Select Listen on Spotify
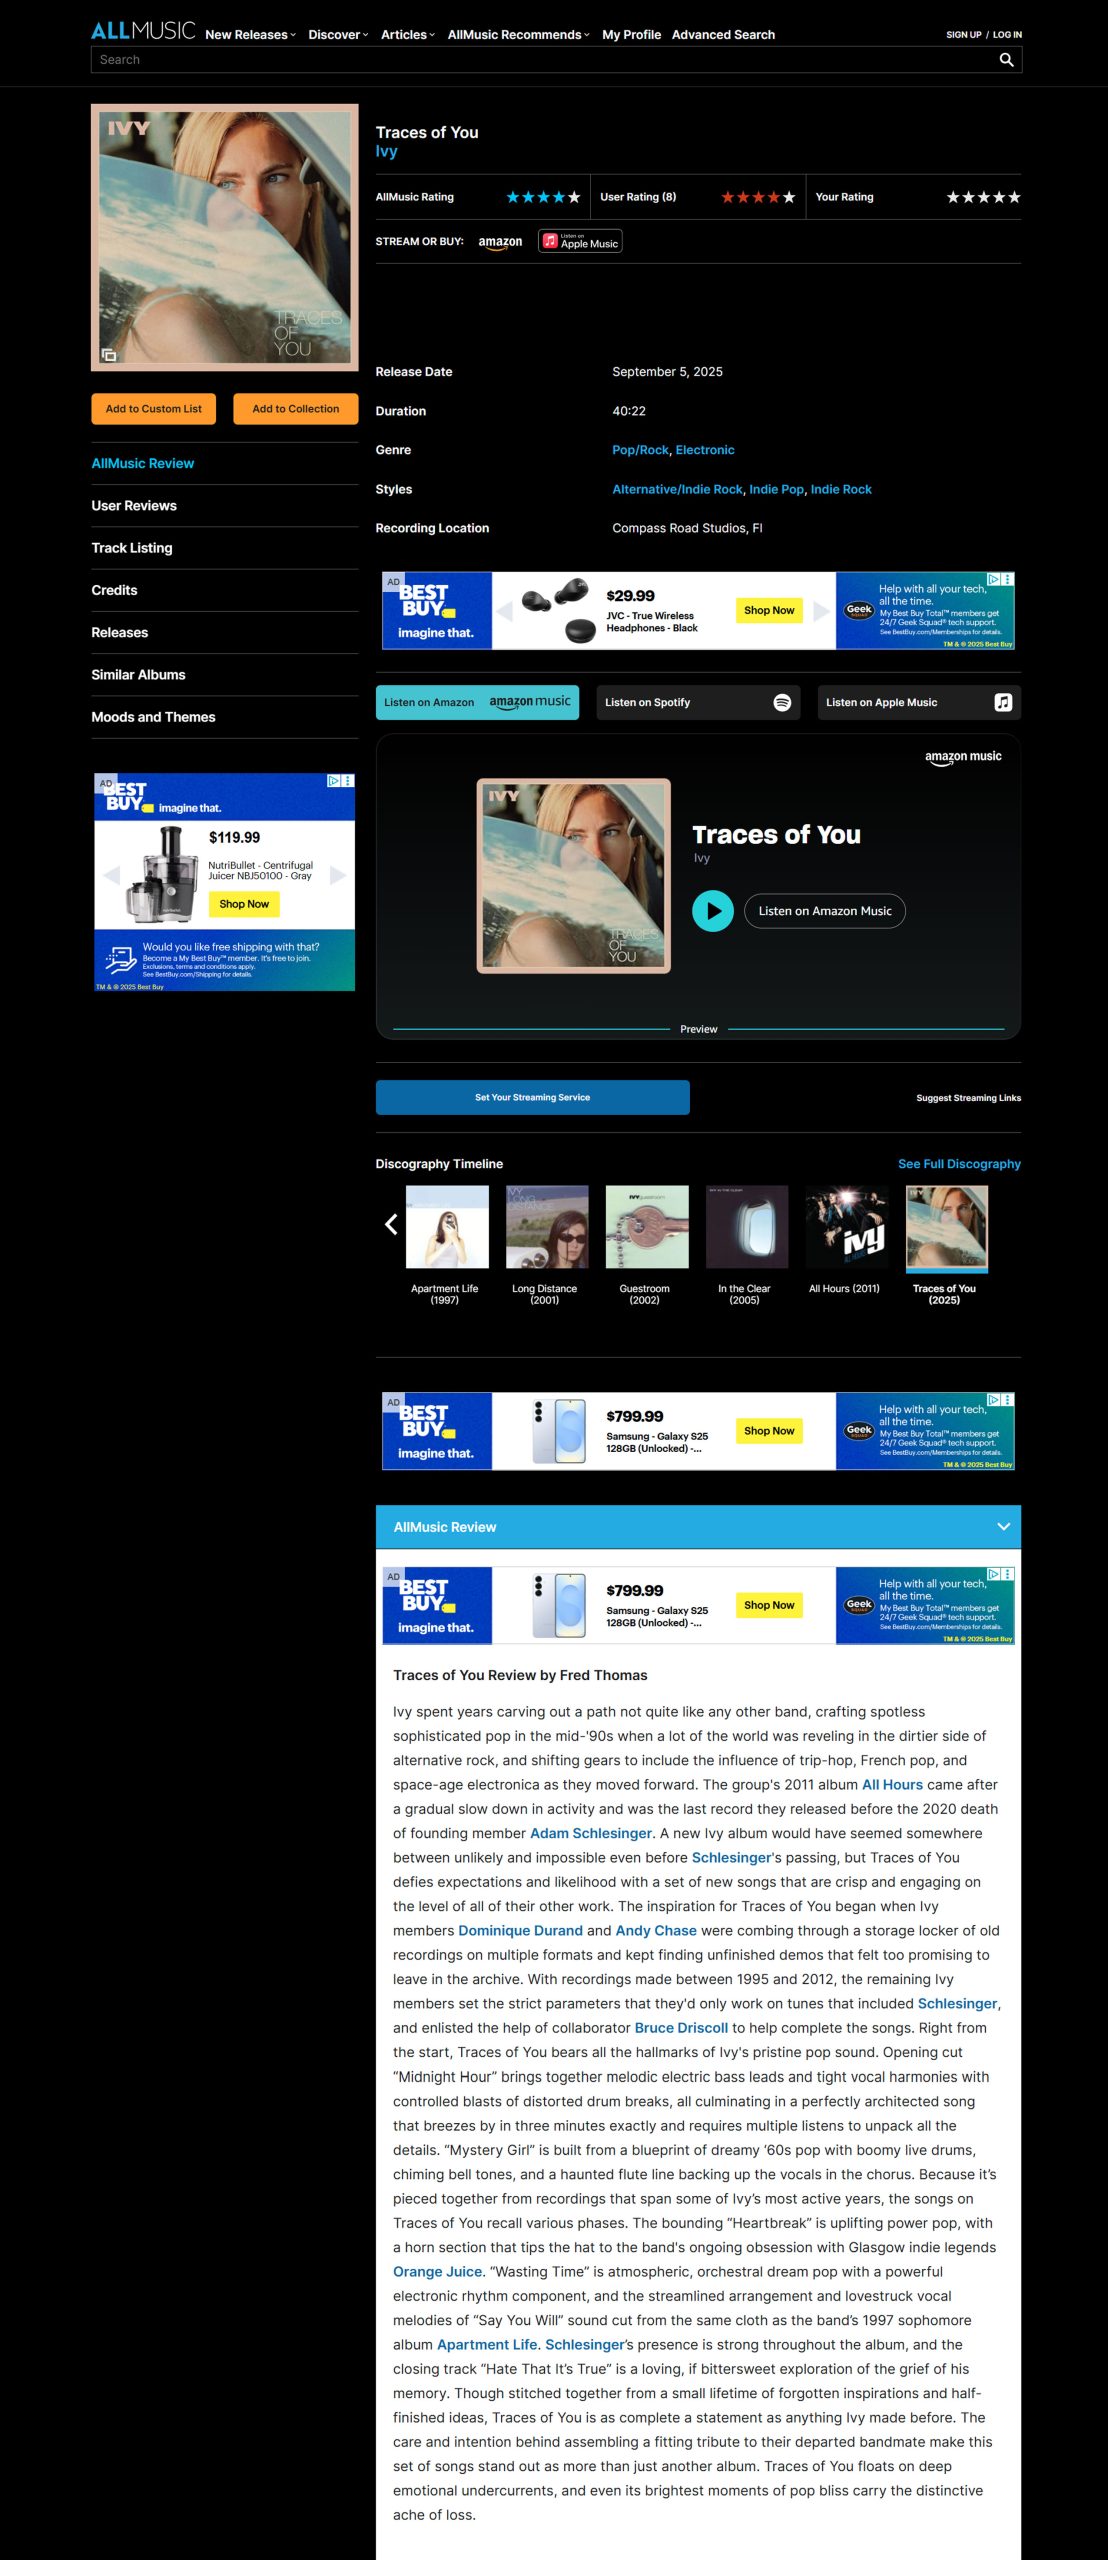This screenshot has width=1108, height=2560. coord(698,702)
